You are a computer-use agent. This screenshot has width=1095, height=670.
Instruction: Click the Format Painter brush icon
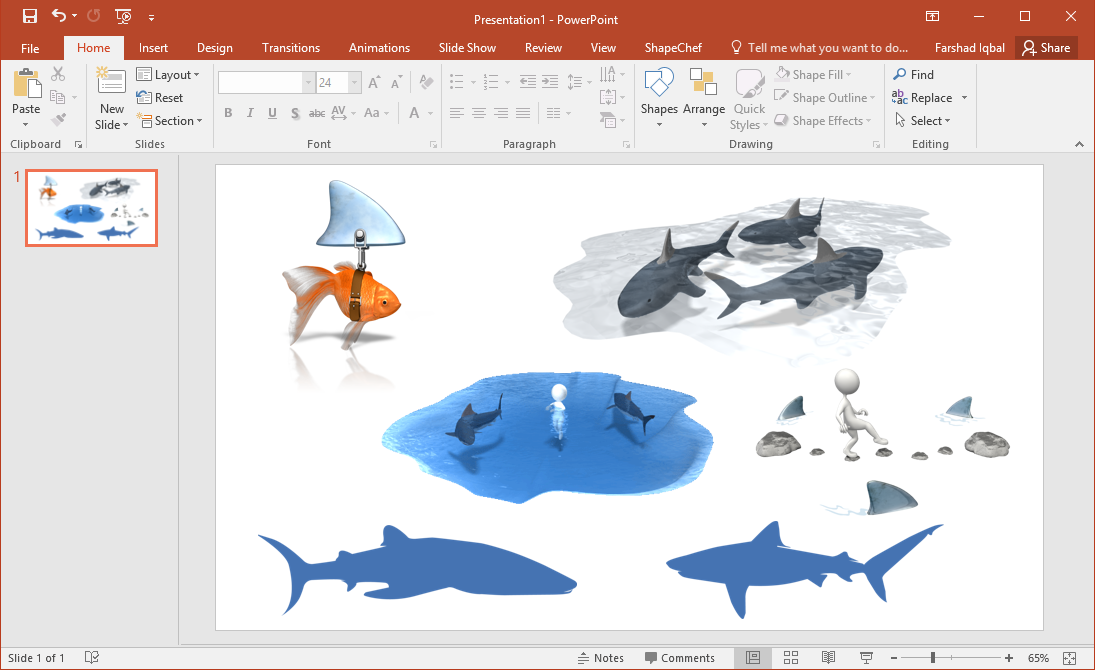[x=59, y=120]
